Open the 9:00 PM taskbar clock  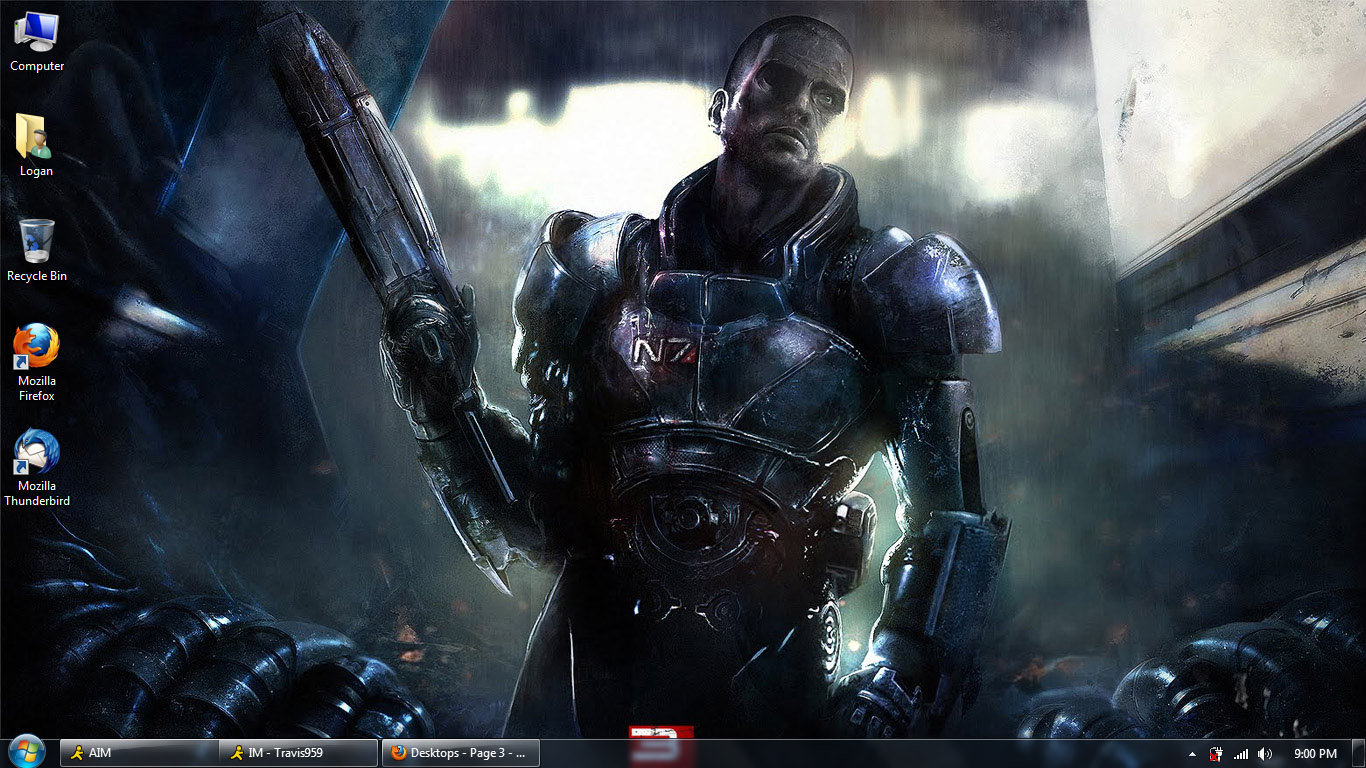pos(1315,754)
